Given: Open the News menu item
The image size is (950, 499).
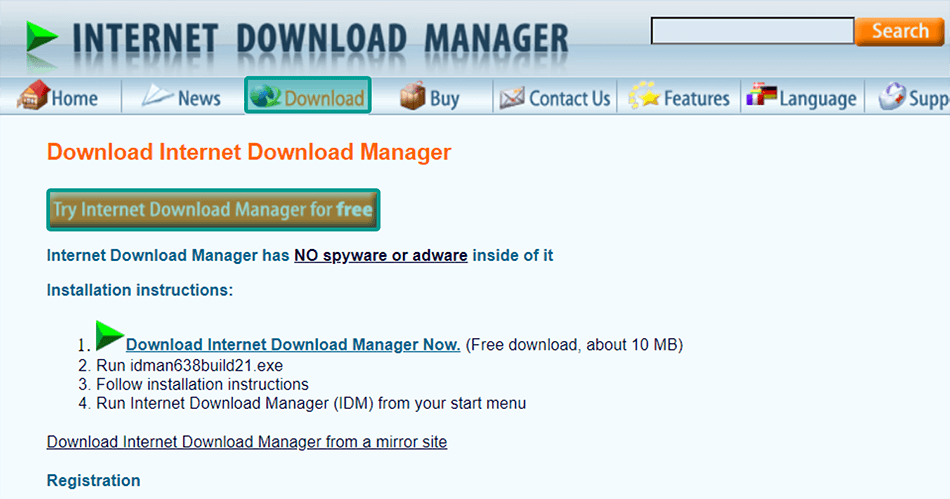Looking at the screenshot, I should coord(199,98).
